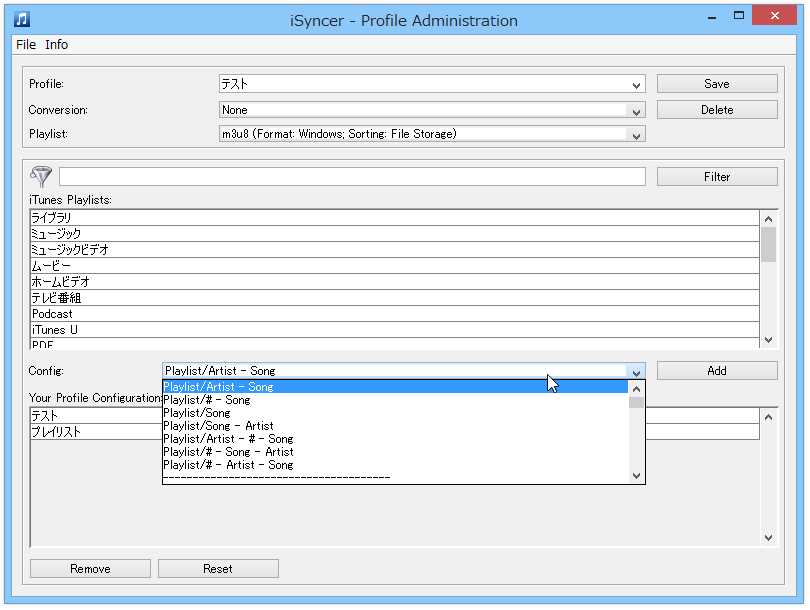Image resolution: width=810 pixels, height=610 pixels.
Task: Delete the selected profile
Action: 717,110
